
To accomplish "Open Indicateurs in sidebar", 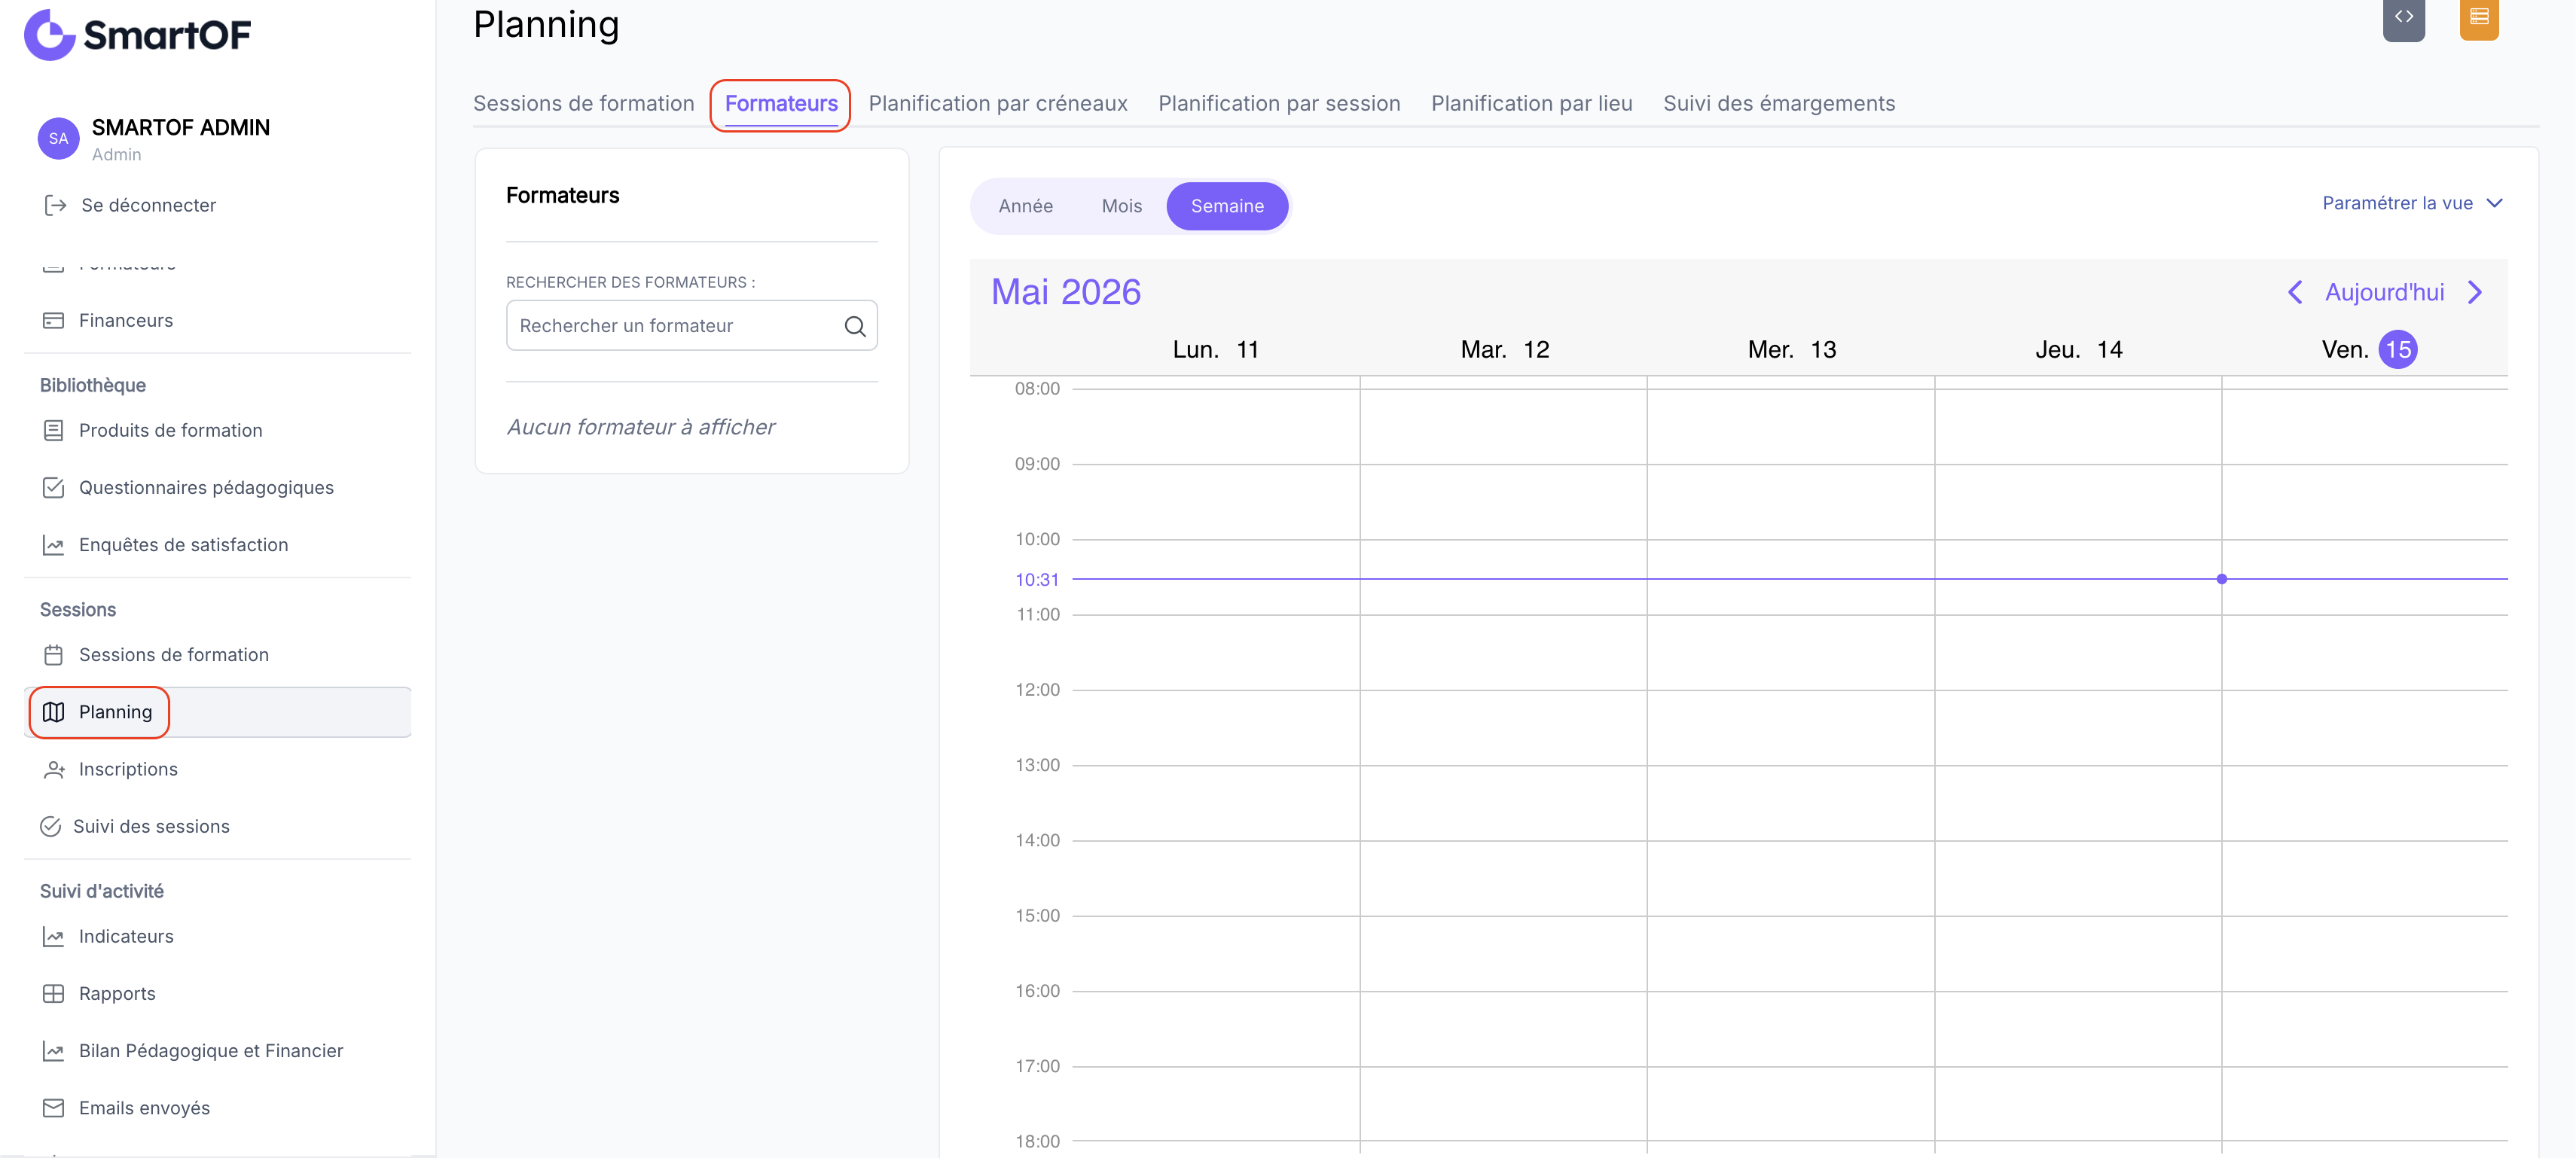I will point(126,936).
